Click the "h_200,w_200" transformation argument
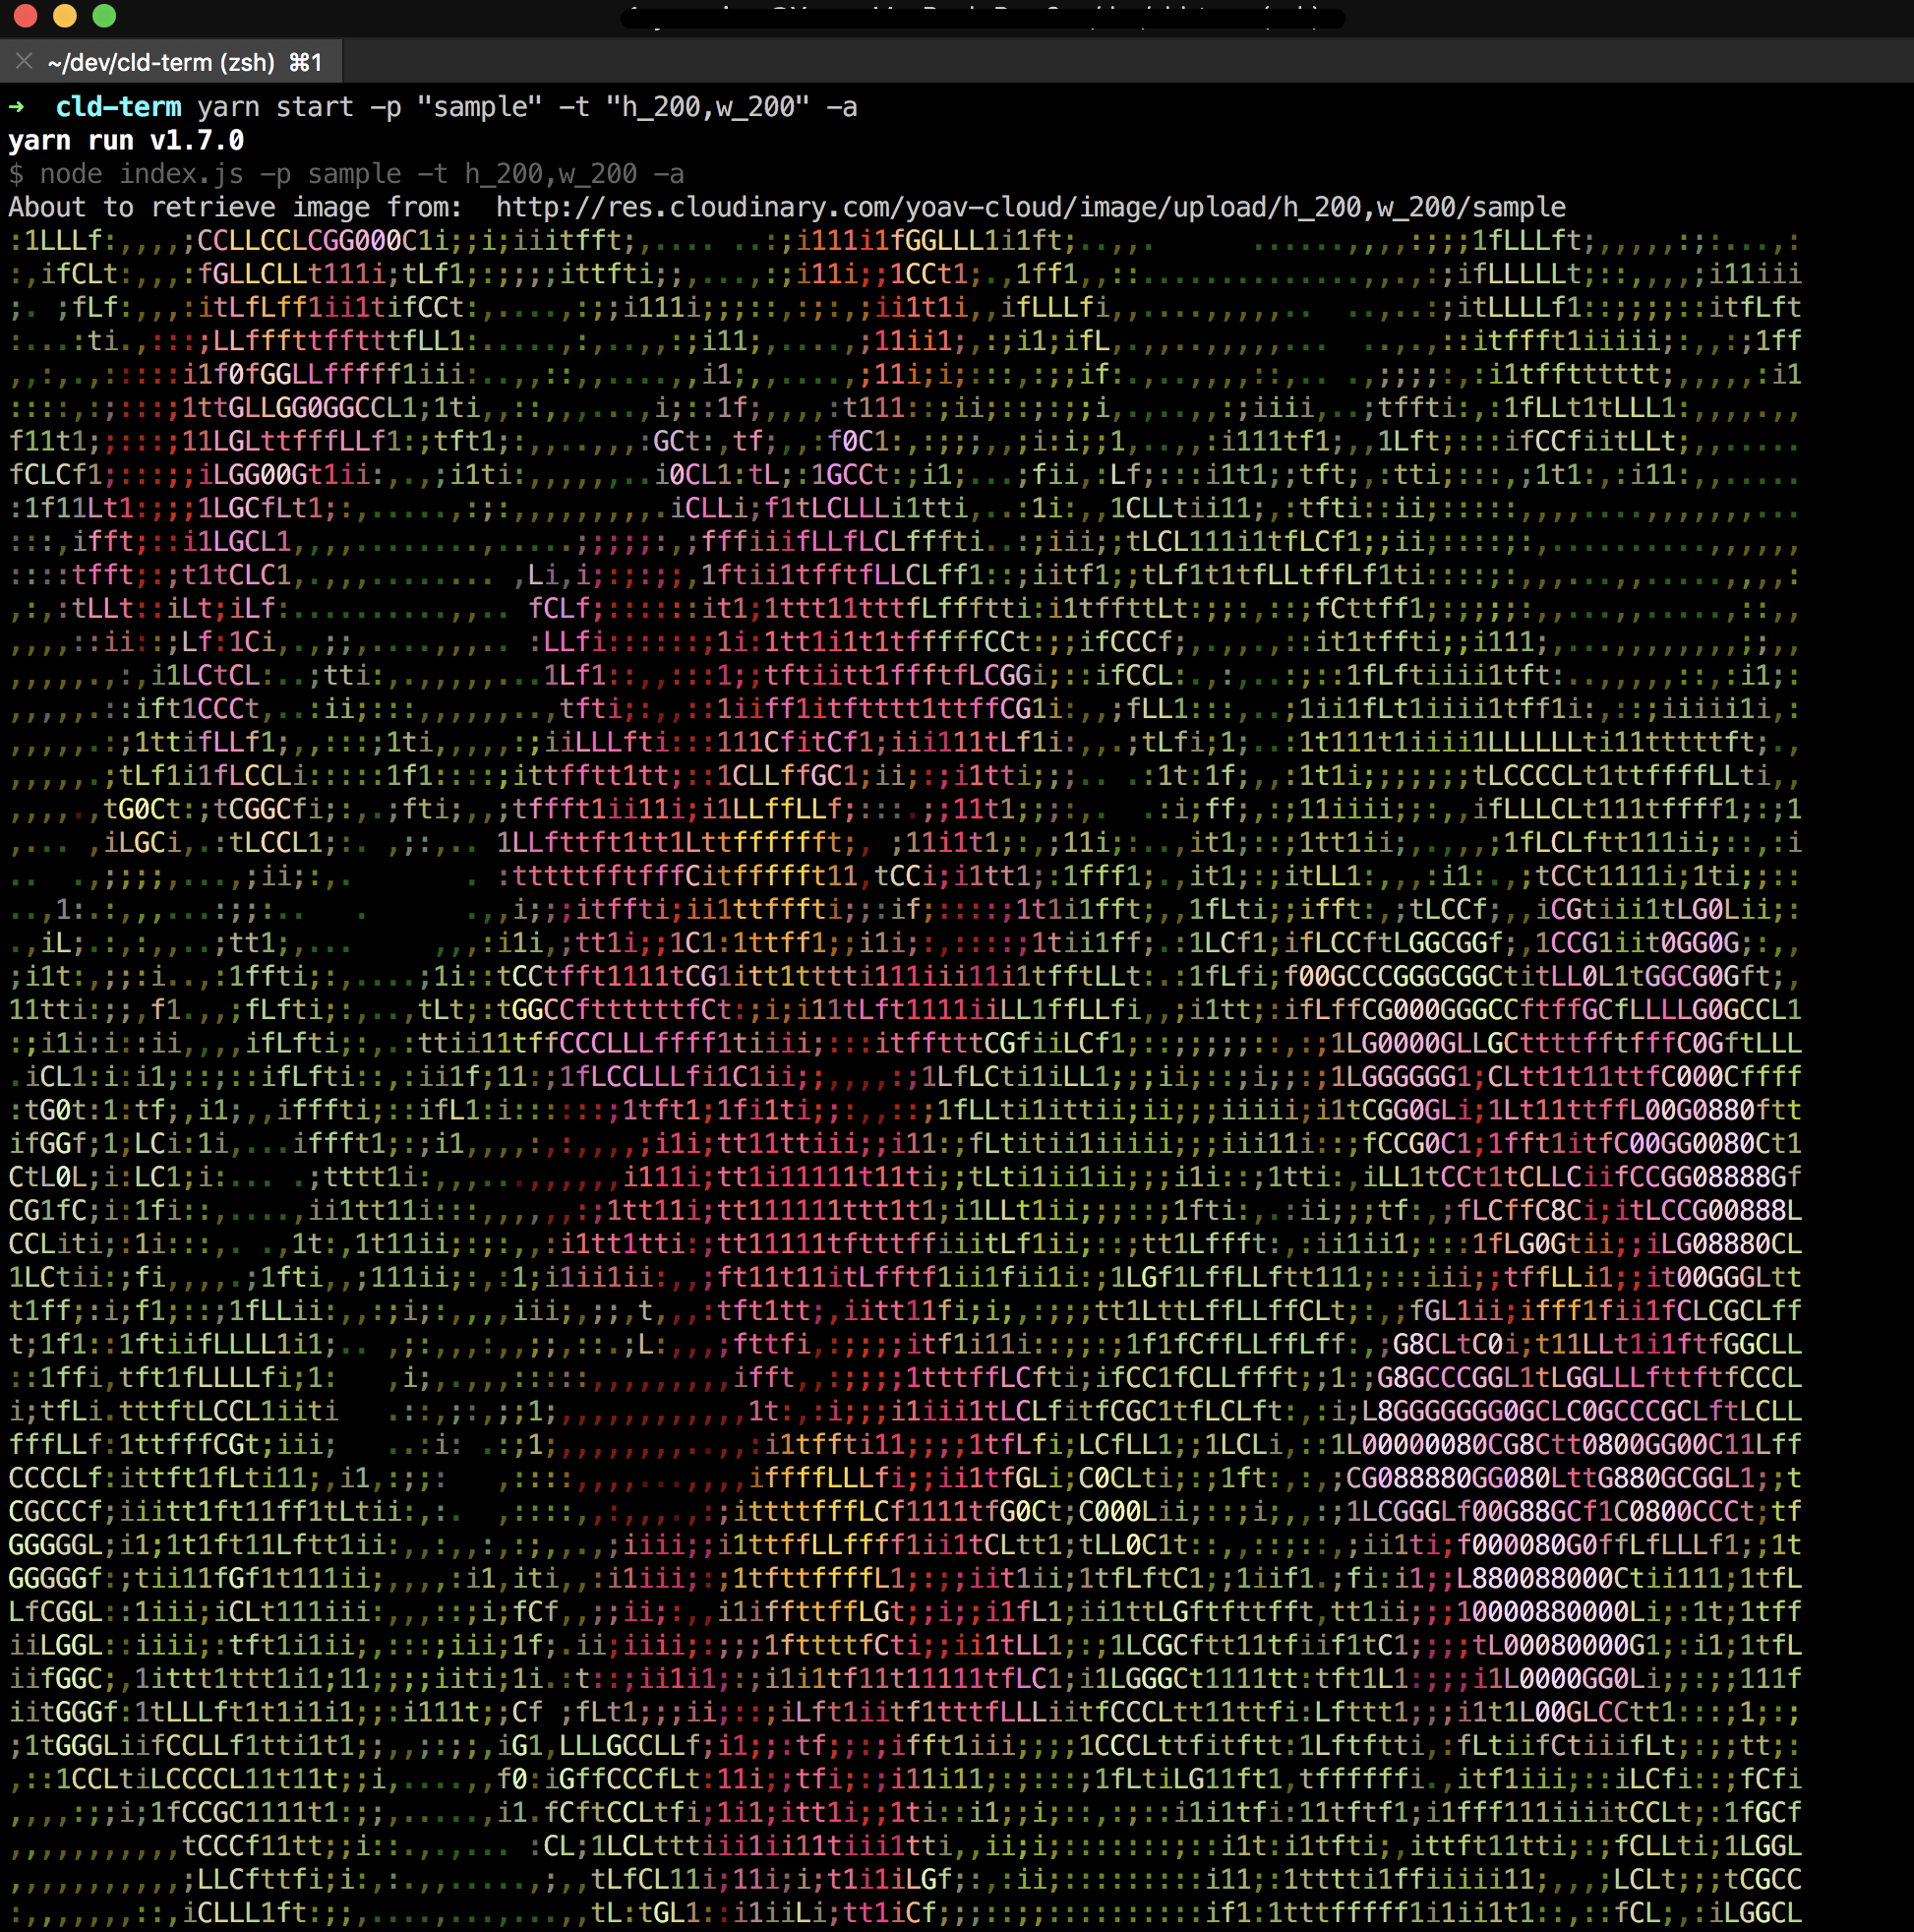Screen dimensions: 1914x1932 tap(707, 107)
